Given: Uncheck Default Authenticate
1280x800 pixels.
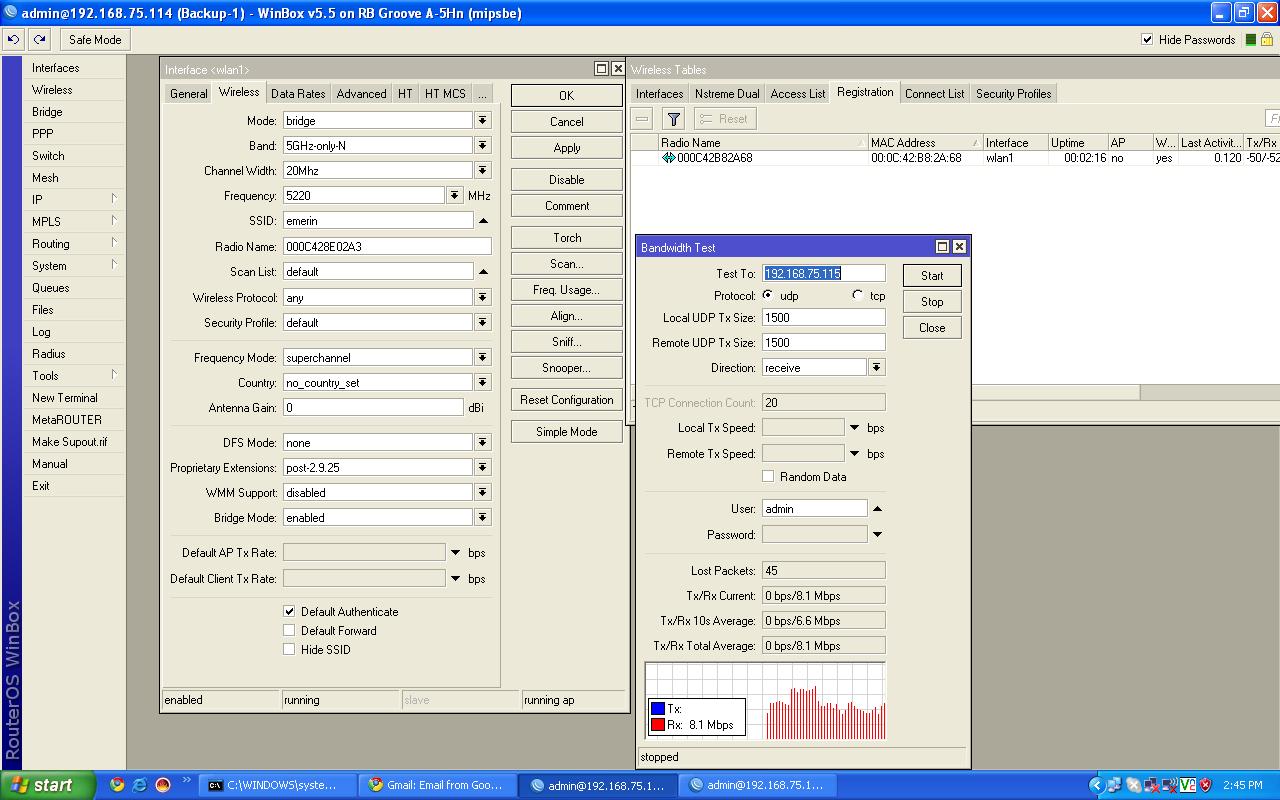Looking at the screenshot, I should [289, 612].
